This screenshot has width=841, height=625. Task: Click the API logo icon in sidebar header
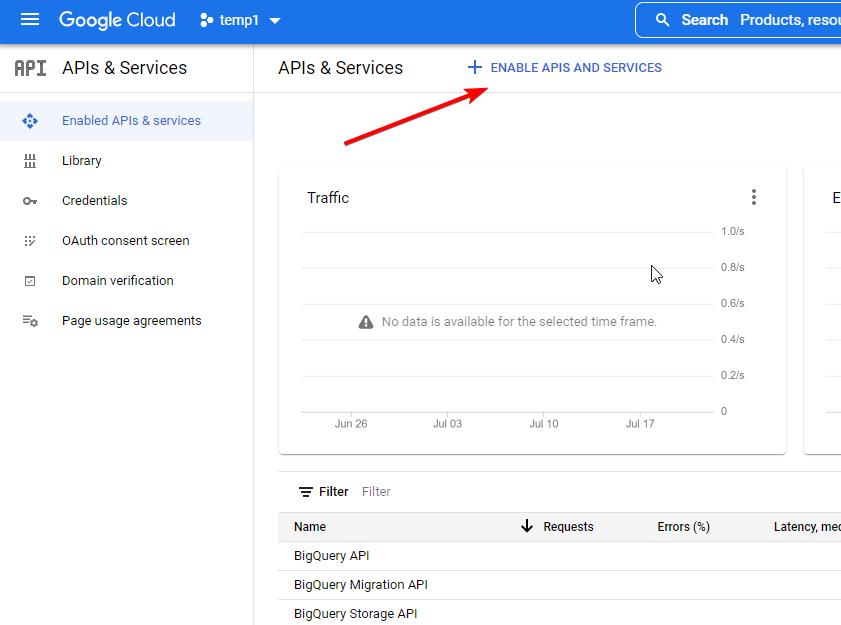click(x=30, y=68)
